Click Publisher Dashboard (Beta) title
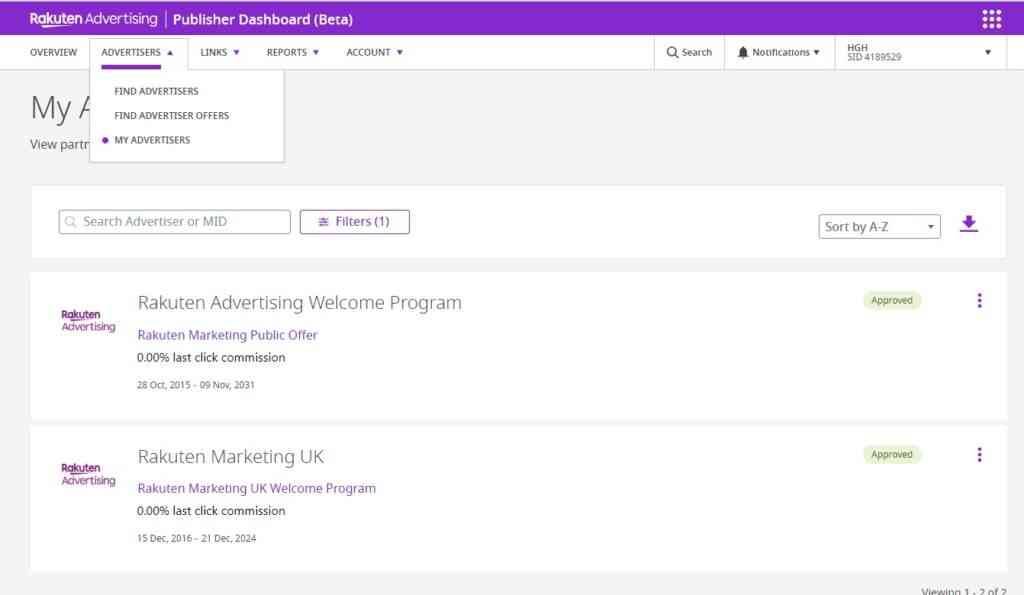Screen dimensions: 1024x595 point(263,20)
